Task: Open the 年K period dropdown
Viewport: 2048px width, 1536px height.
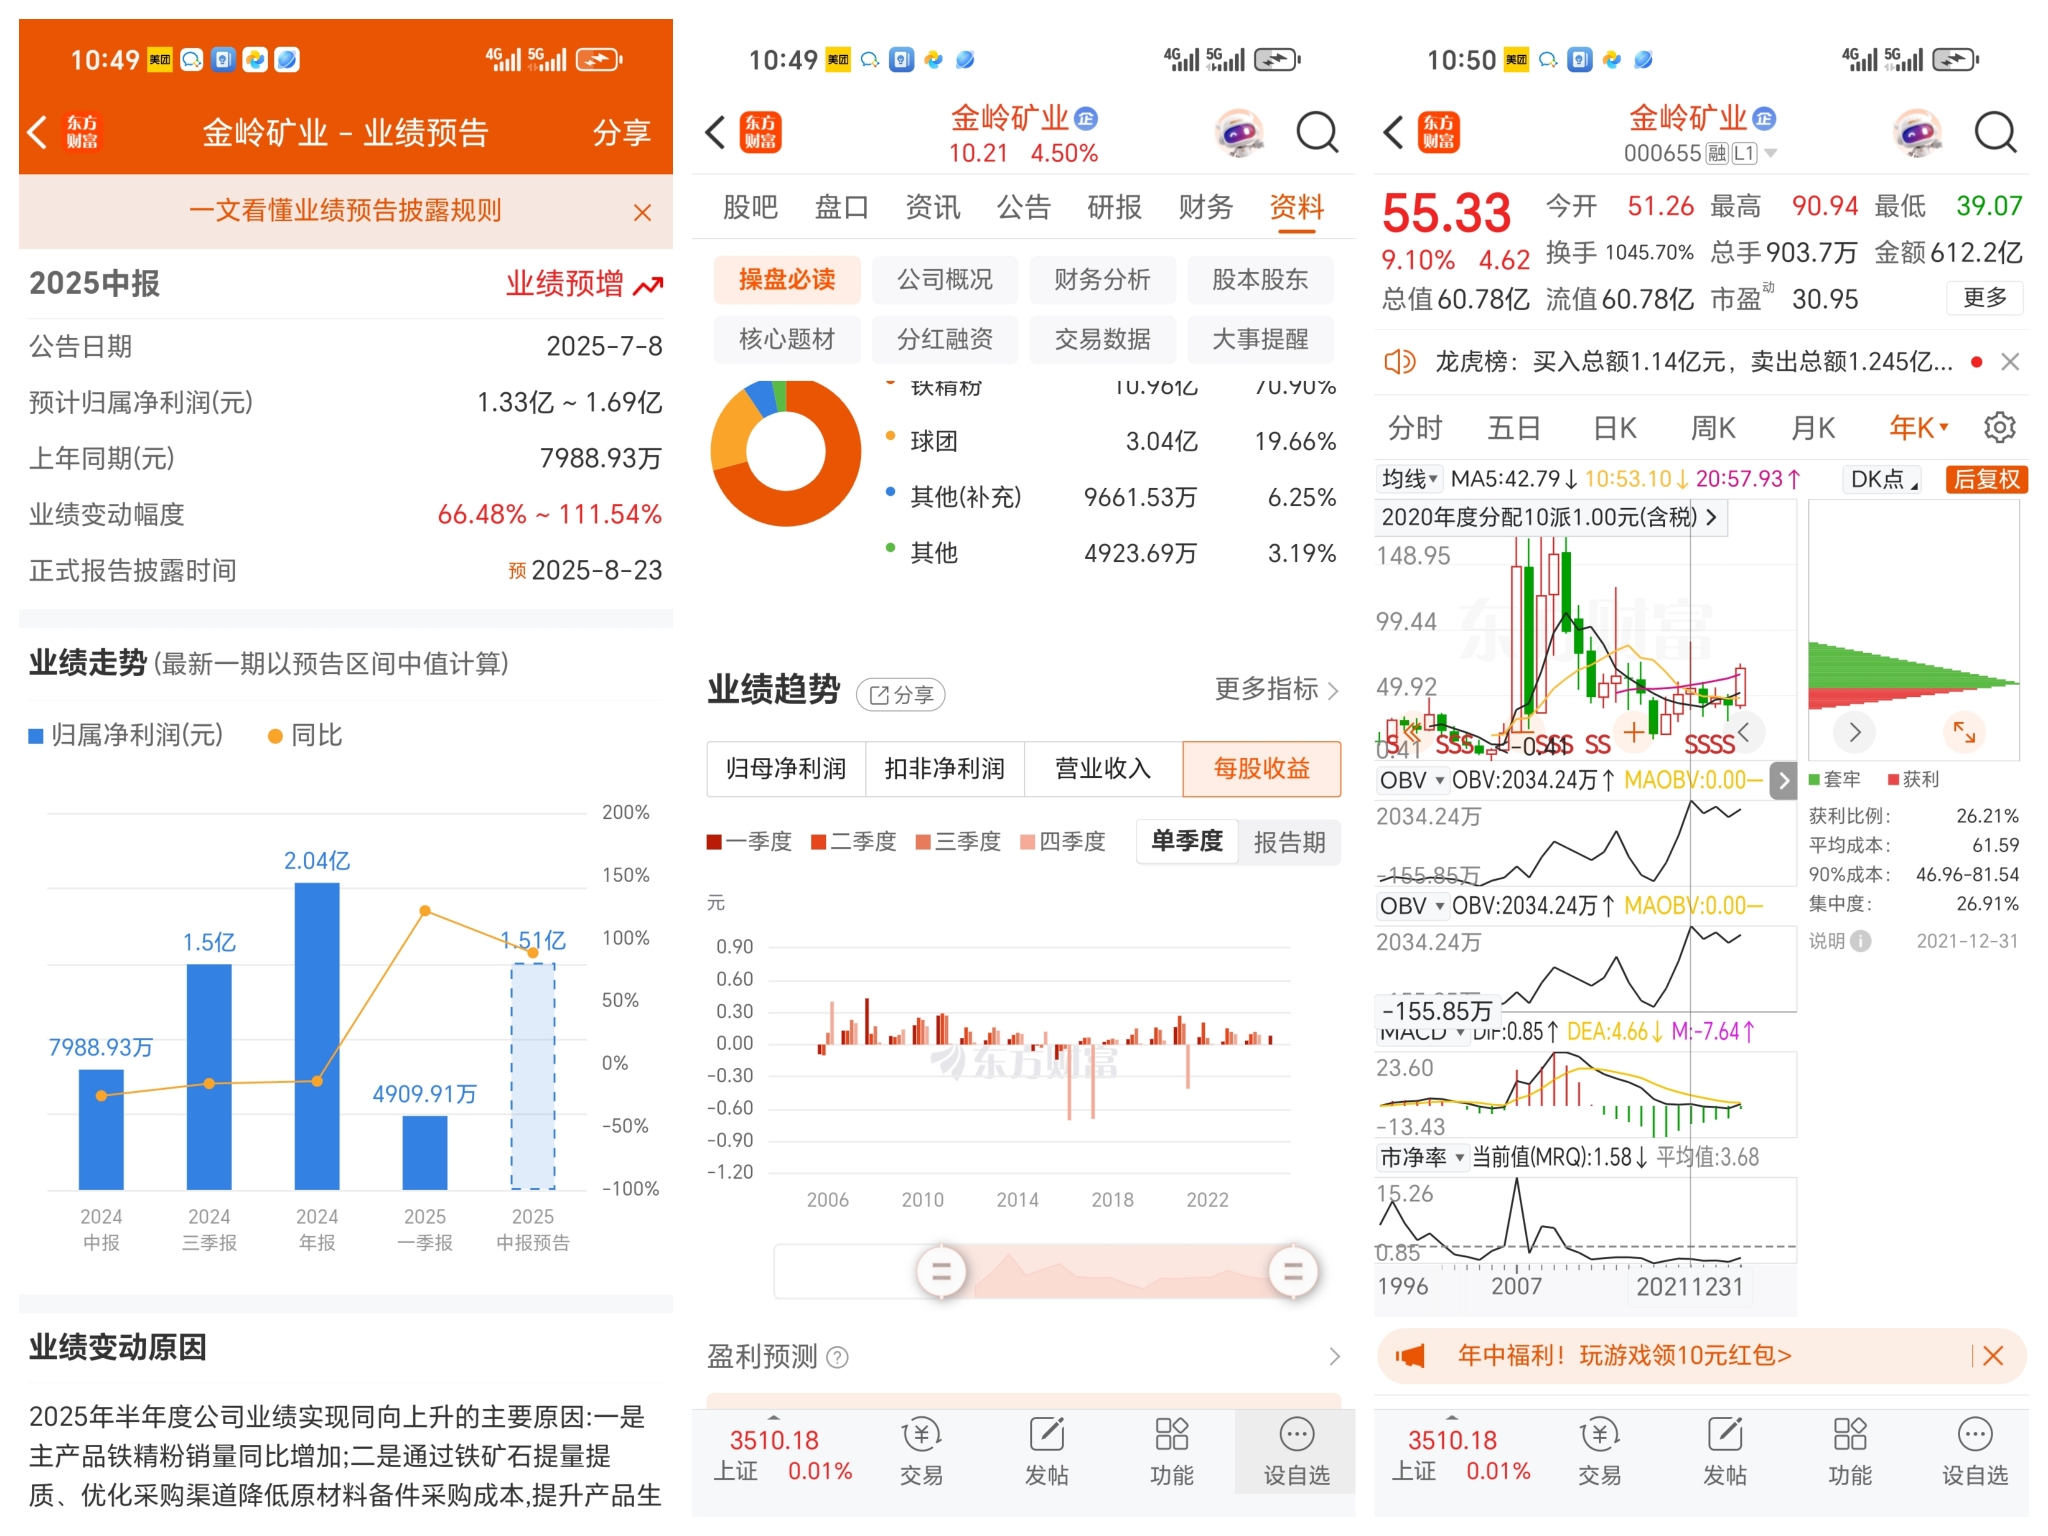Action: [1918, 428]
